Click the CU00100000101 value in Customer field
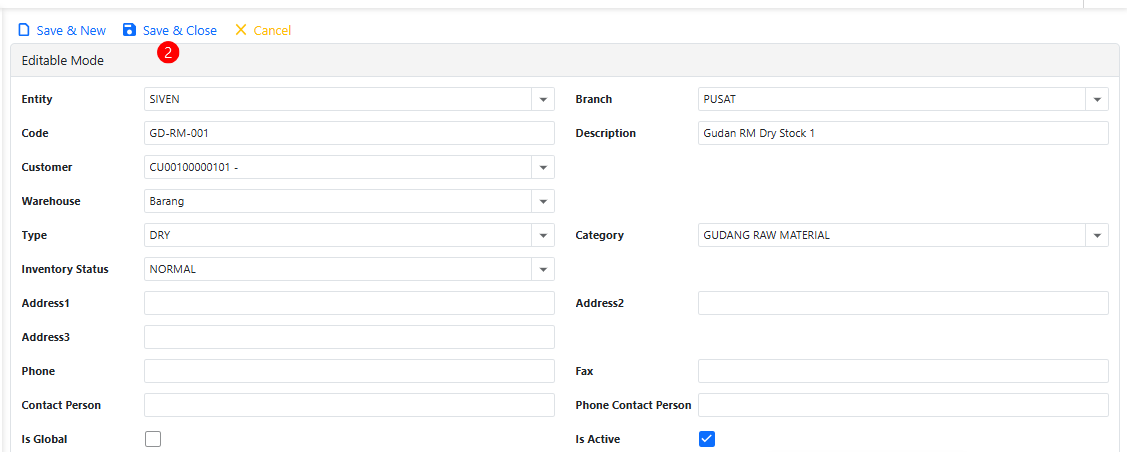The width and height of the screenshot is (1127, 452). click(189, 167)
